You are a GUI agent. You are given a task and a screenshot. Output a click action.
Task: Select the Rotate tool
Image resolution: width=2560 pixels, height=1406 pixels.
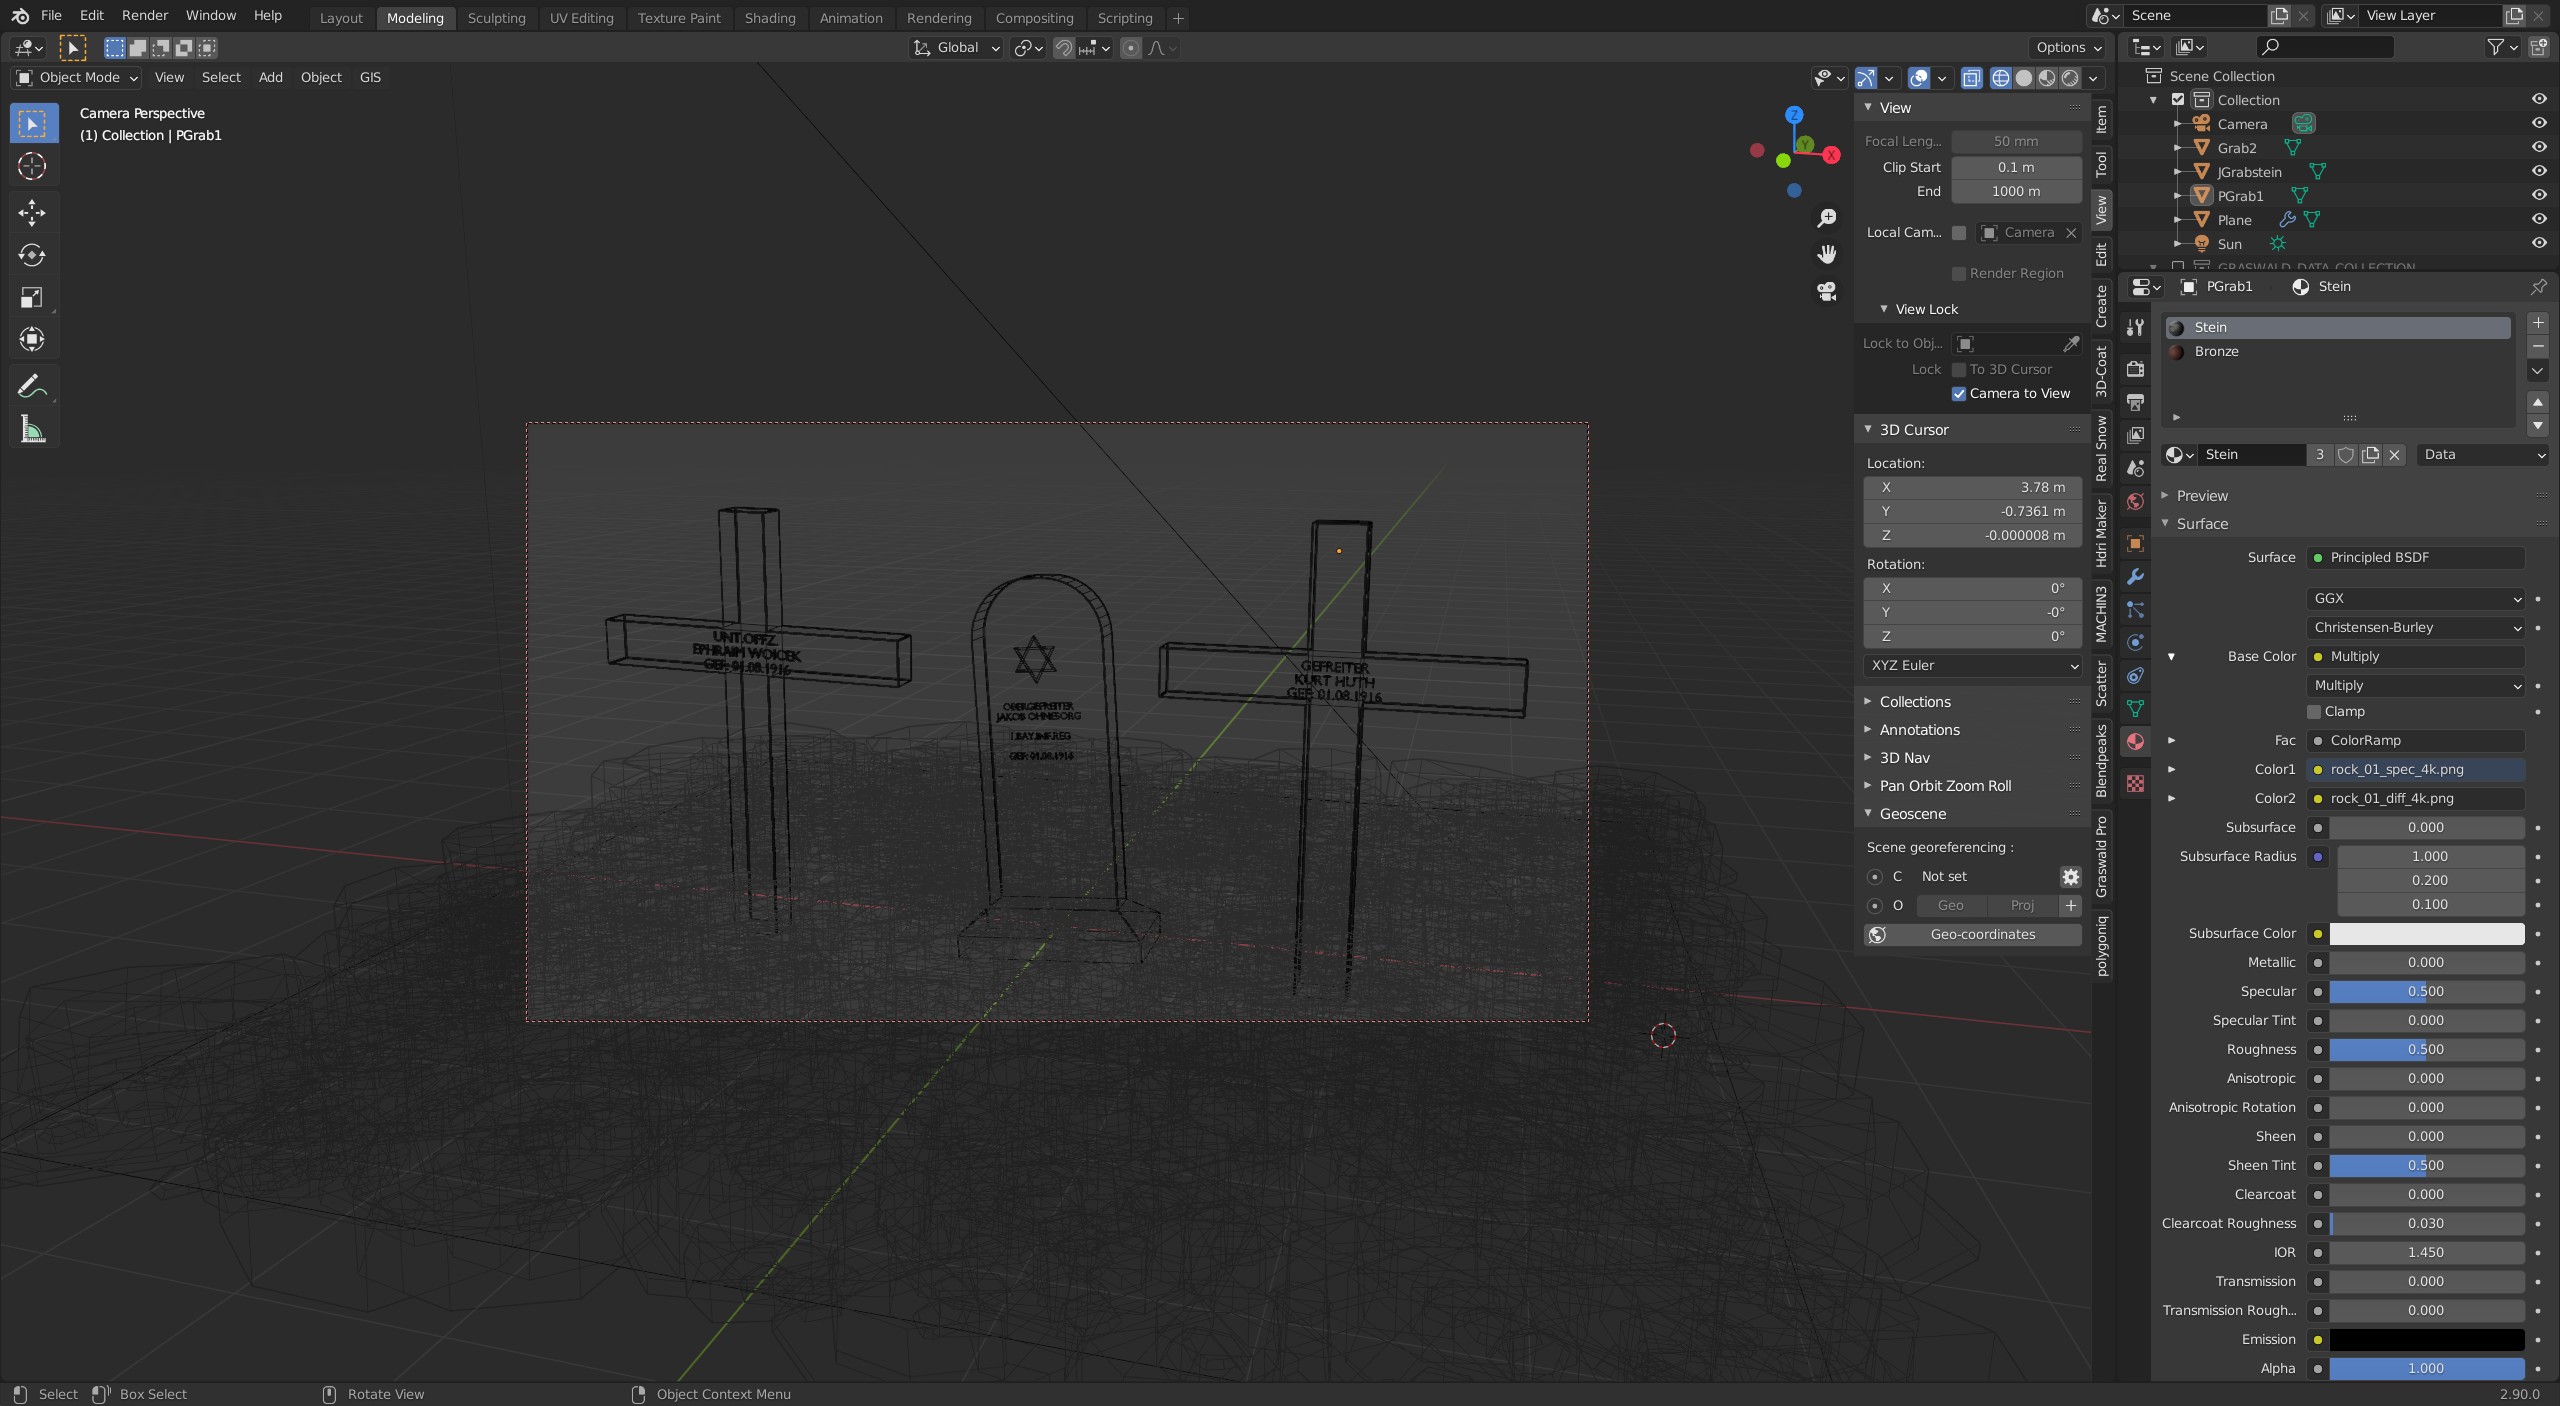point(32,255)
